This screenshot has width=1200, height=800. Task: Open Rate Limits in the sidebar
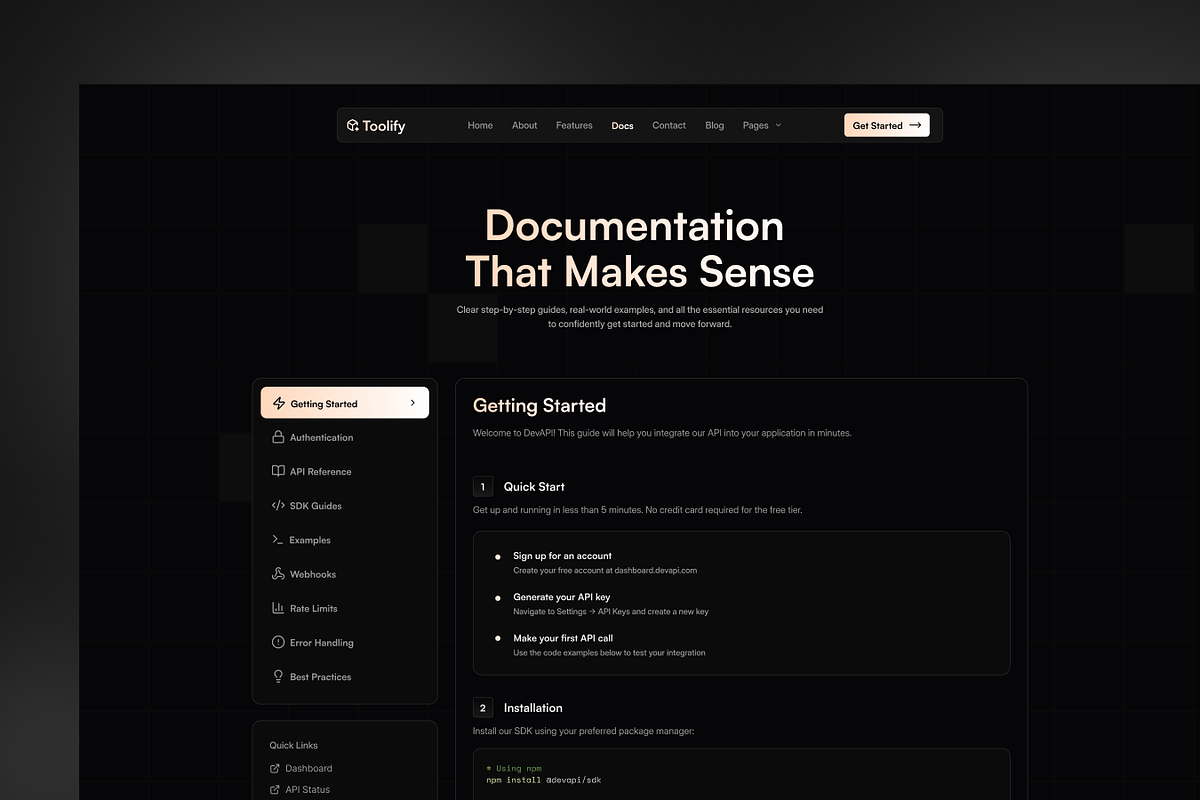tap(345, 608)
